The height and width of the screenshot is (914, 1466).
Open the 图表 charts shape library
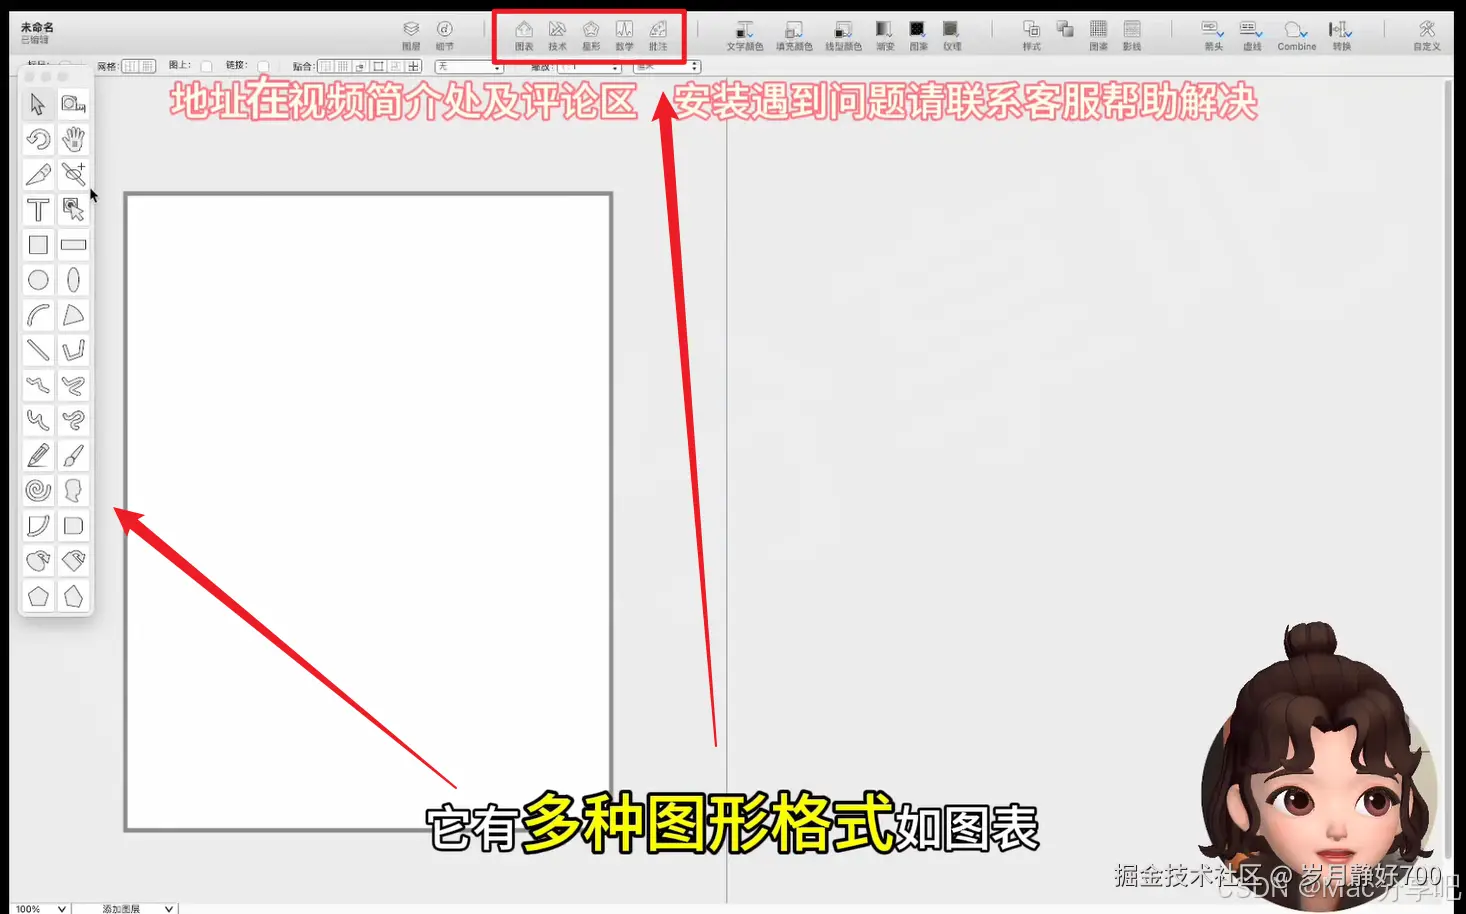524,33
